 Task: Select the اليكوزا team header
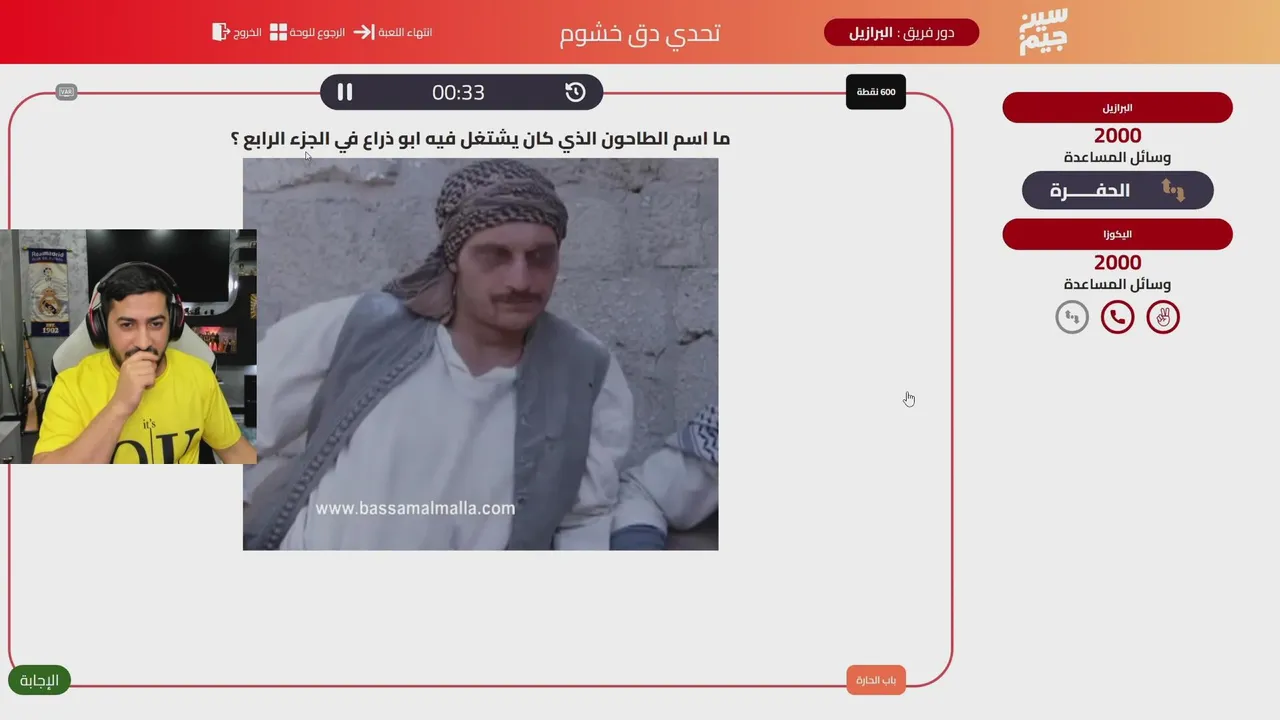[x=1117, y=234]
